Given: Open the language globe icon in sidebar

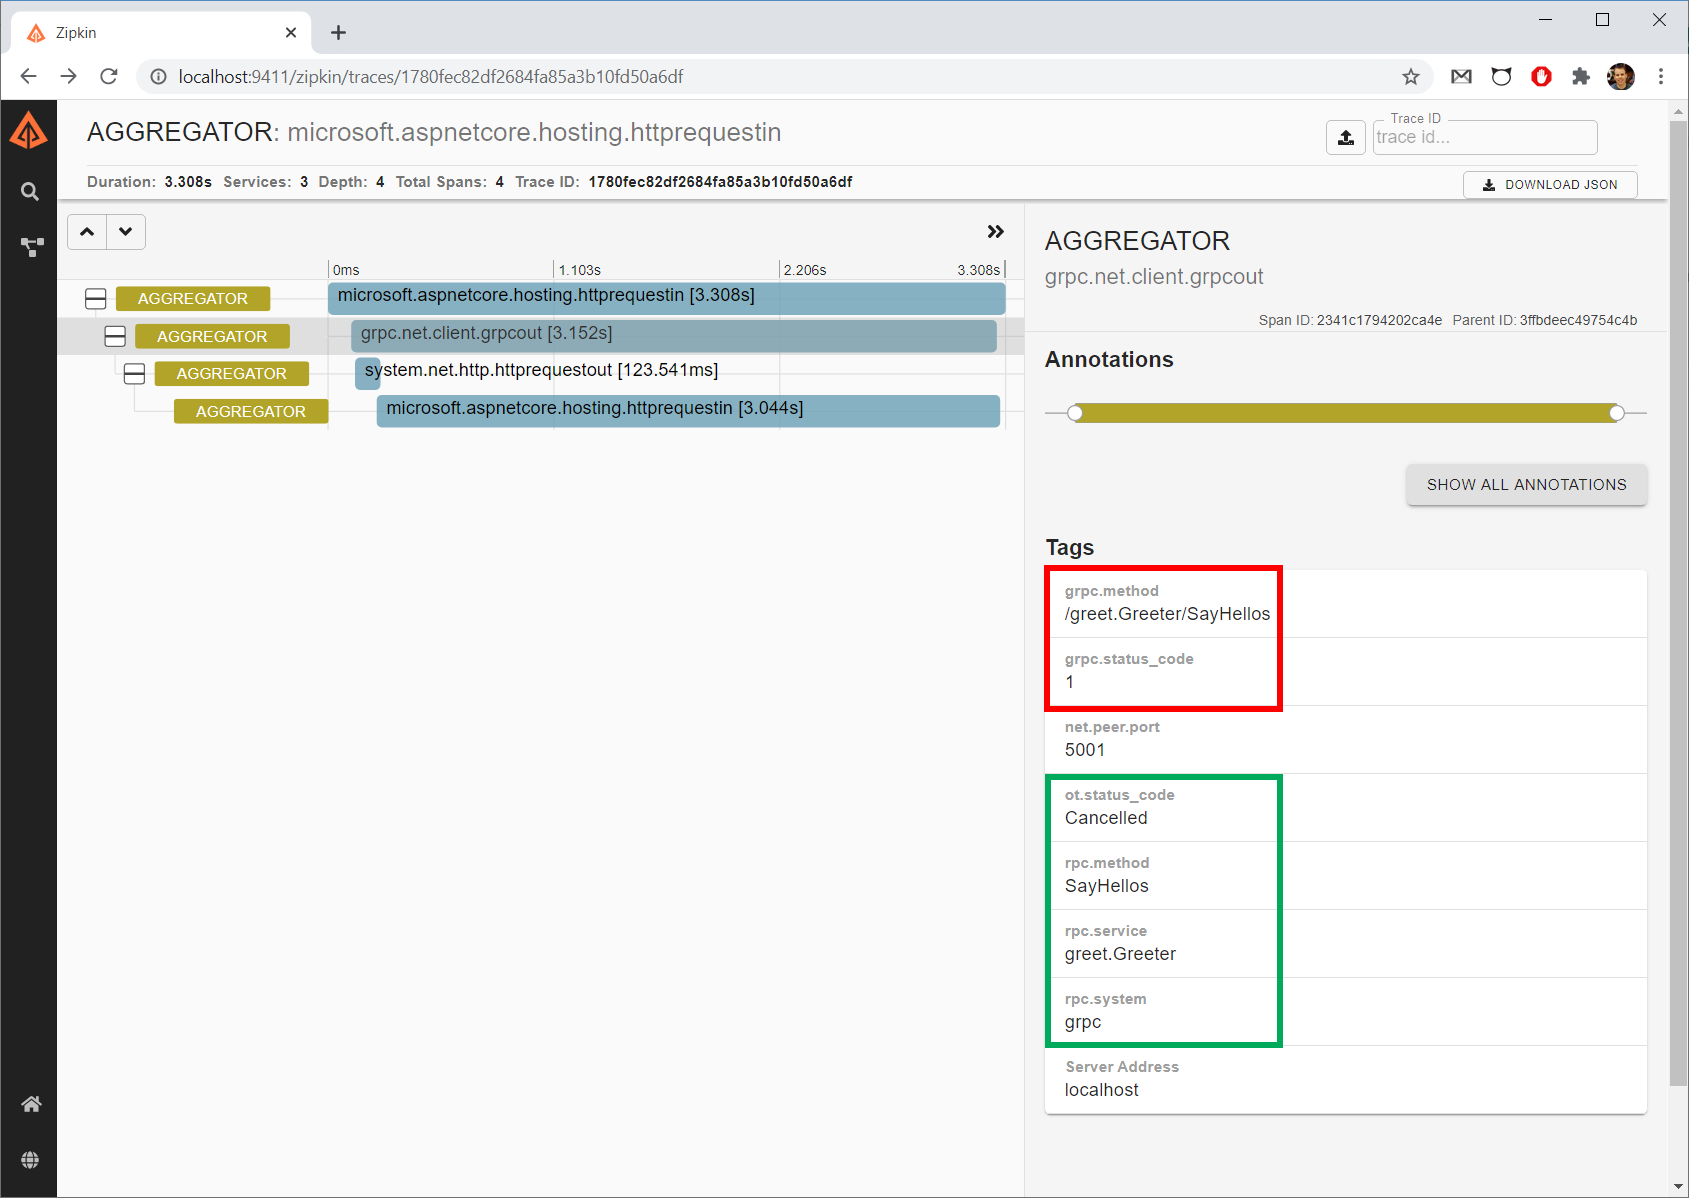Looking at the screenshot, I should [x=30, y=1160].
